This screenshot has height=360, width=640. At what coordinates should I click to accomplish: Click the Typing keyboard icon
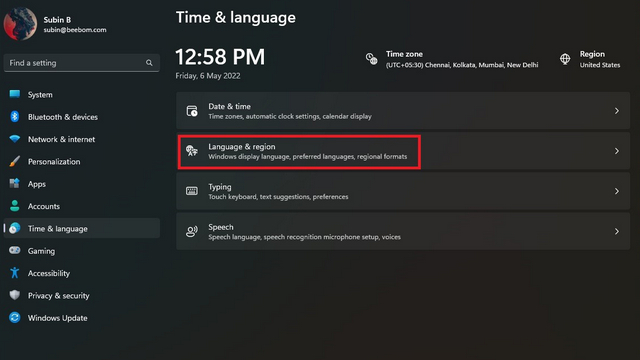192,191
